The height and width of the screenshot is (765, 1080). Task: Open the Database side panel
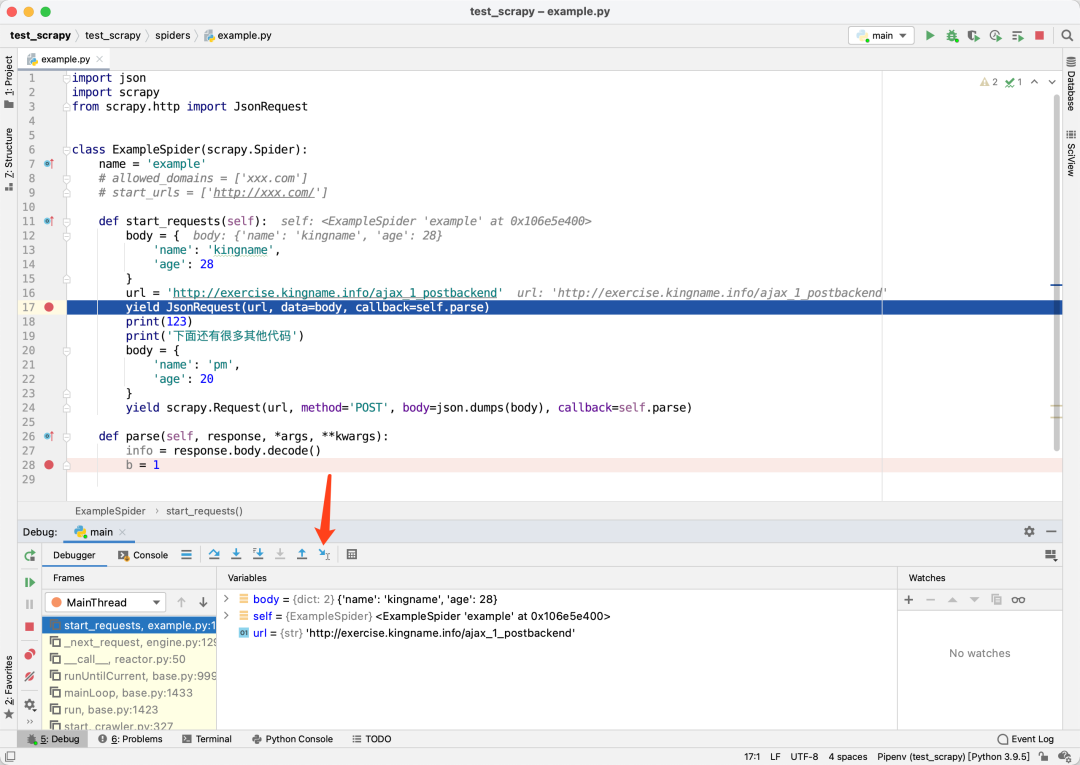coord(1071,85)
